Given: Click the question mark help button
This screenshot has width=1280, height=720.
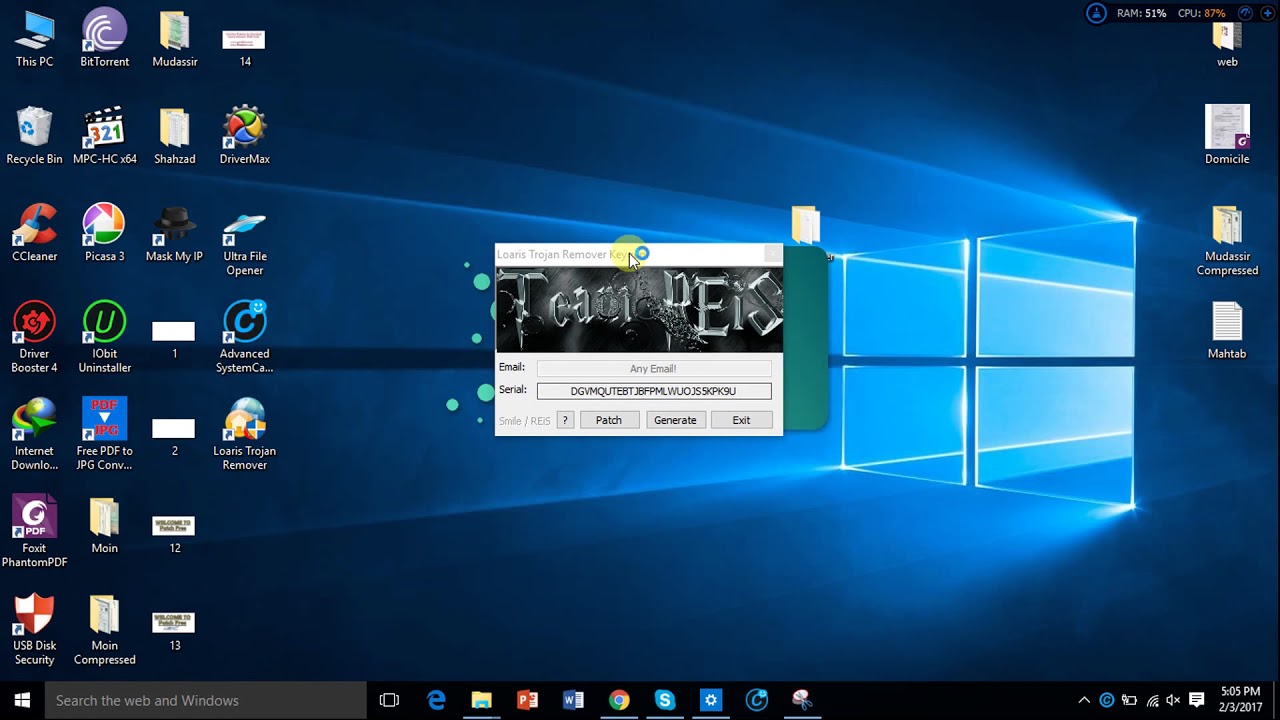Looking at the screenshot, I should 565,420.
